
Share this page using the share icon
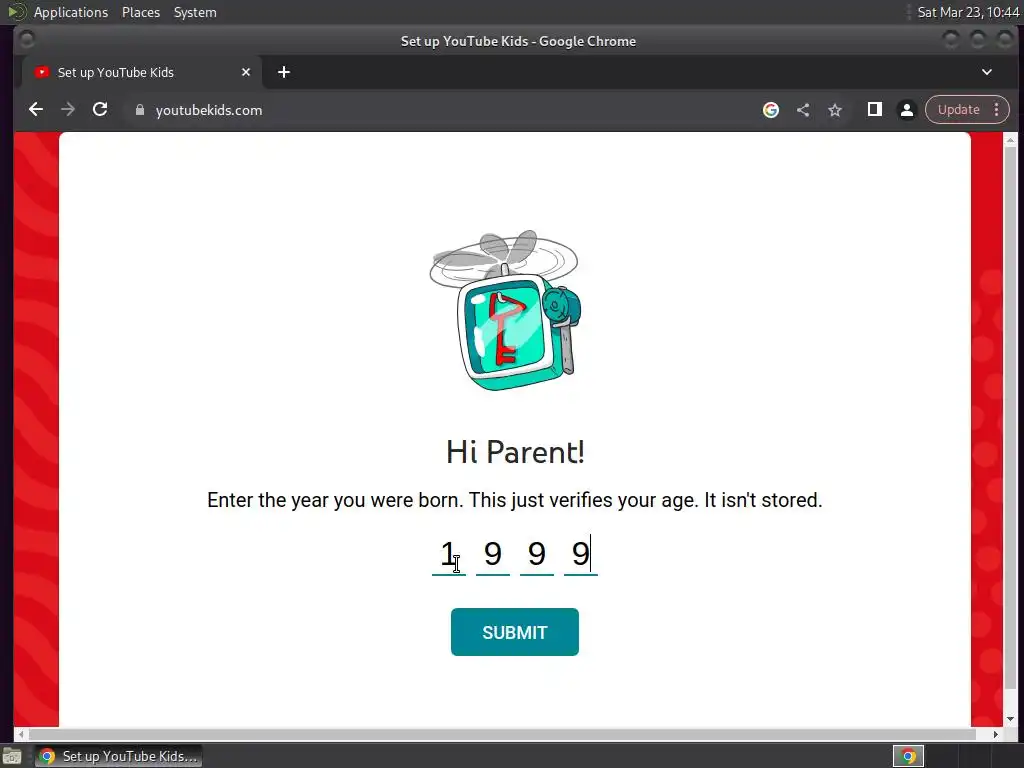pyautogui.click(x=803, y=110)
